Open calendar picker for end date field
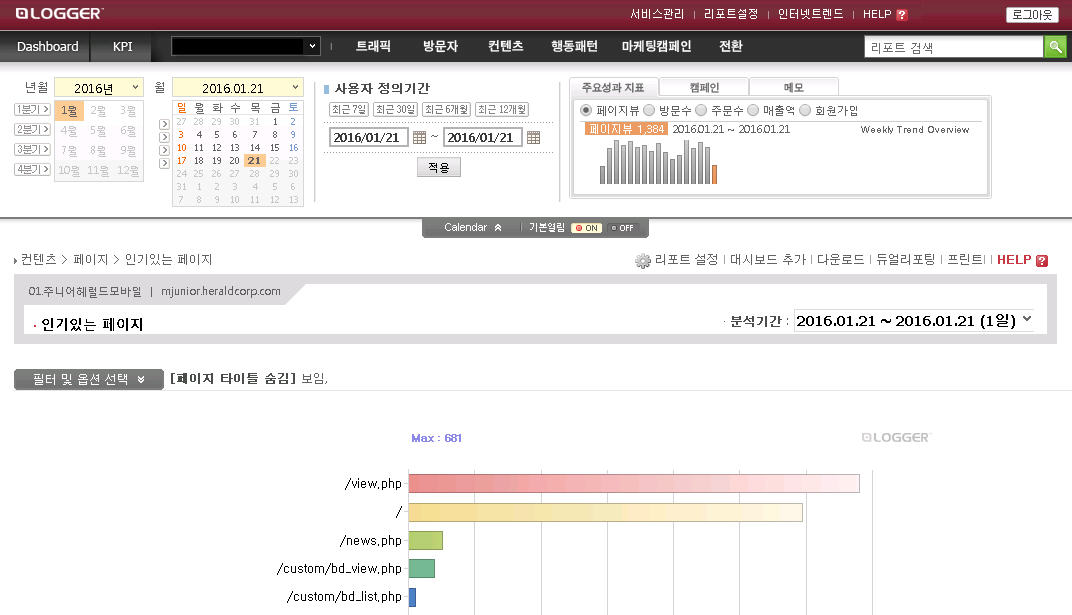This screenshot has height=615, width=1072. click(533, 137)
